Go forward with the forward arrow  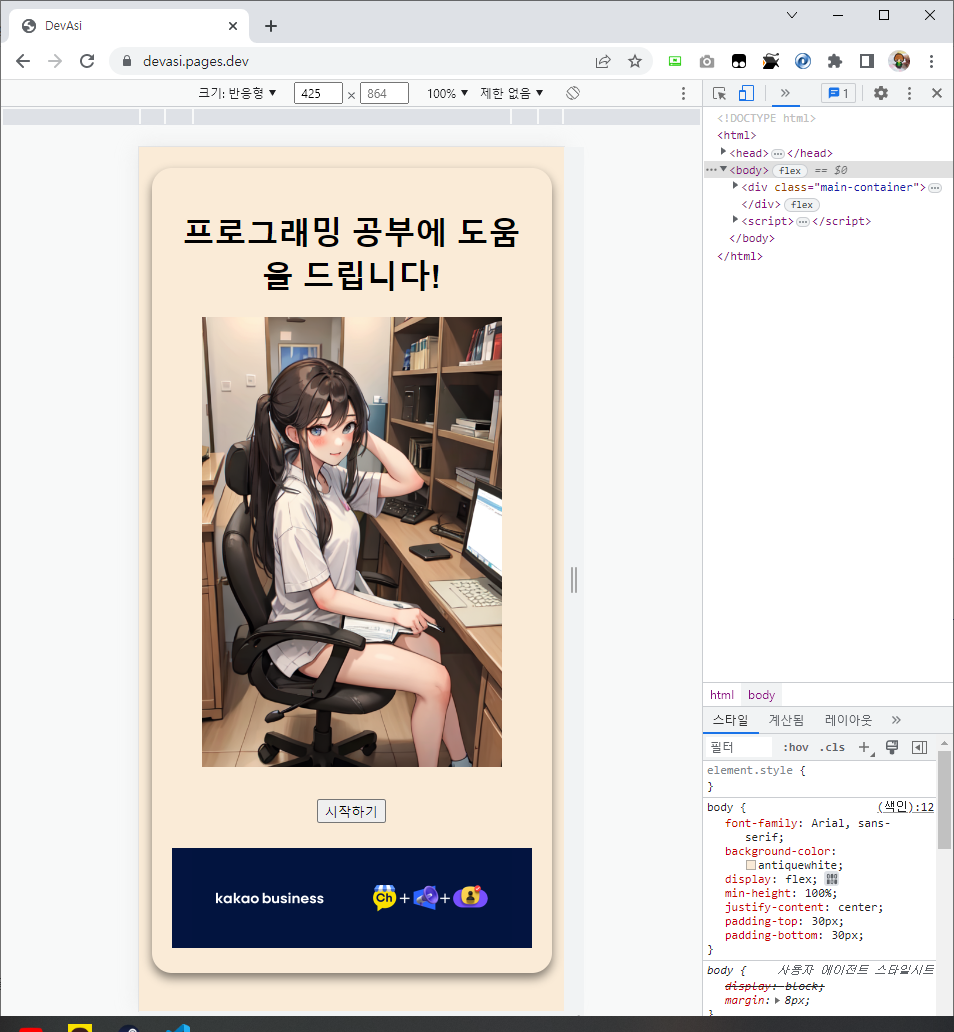point(55,61)
